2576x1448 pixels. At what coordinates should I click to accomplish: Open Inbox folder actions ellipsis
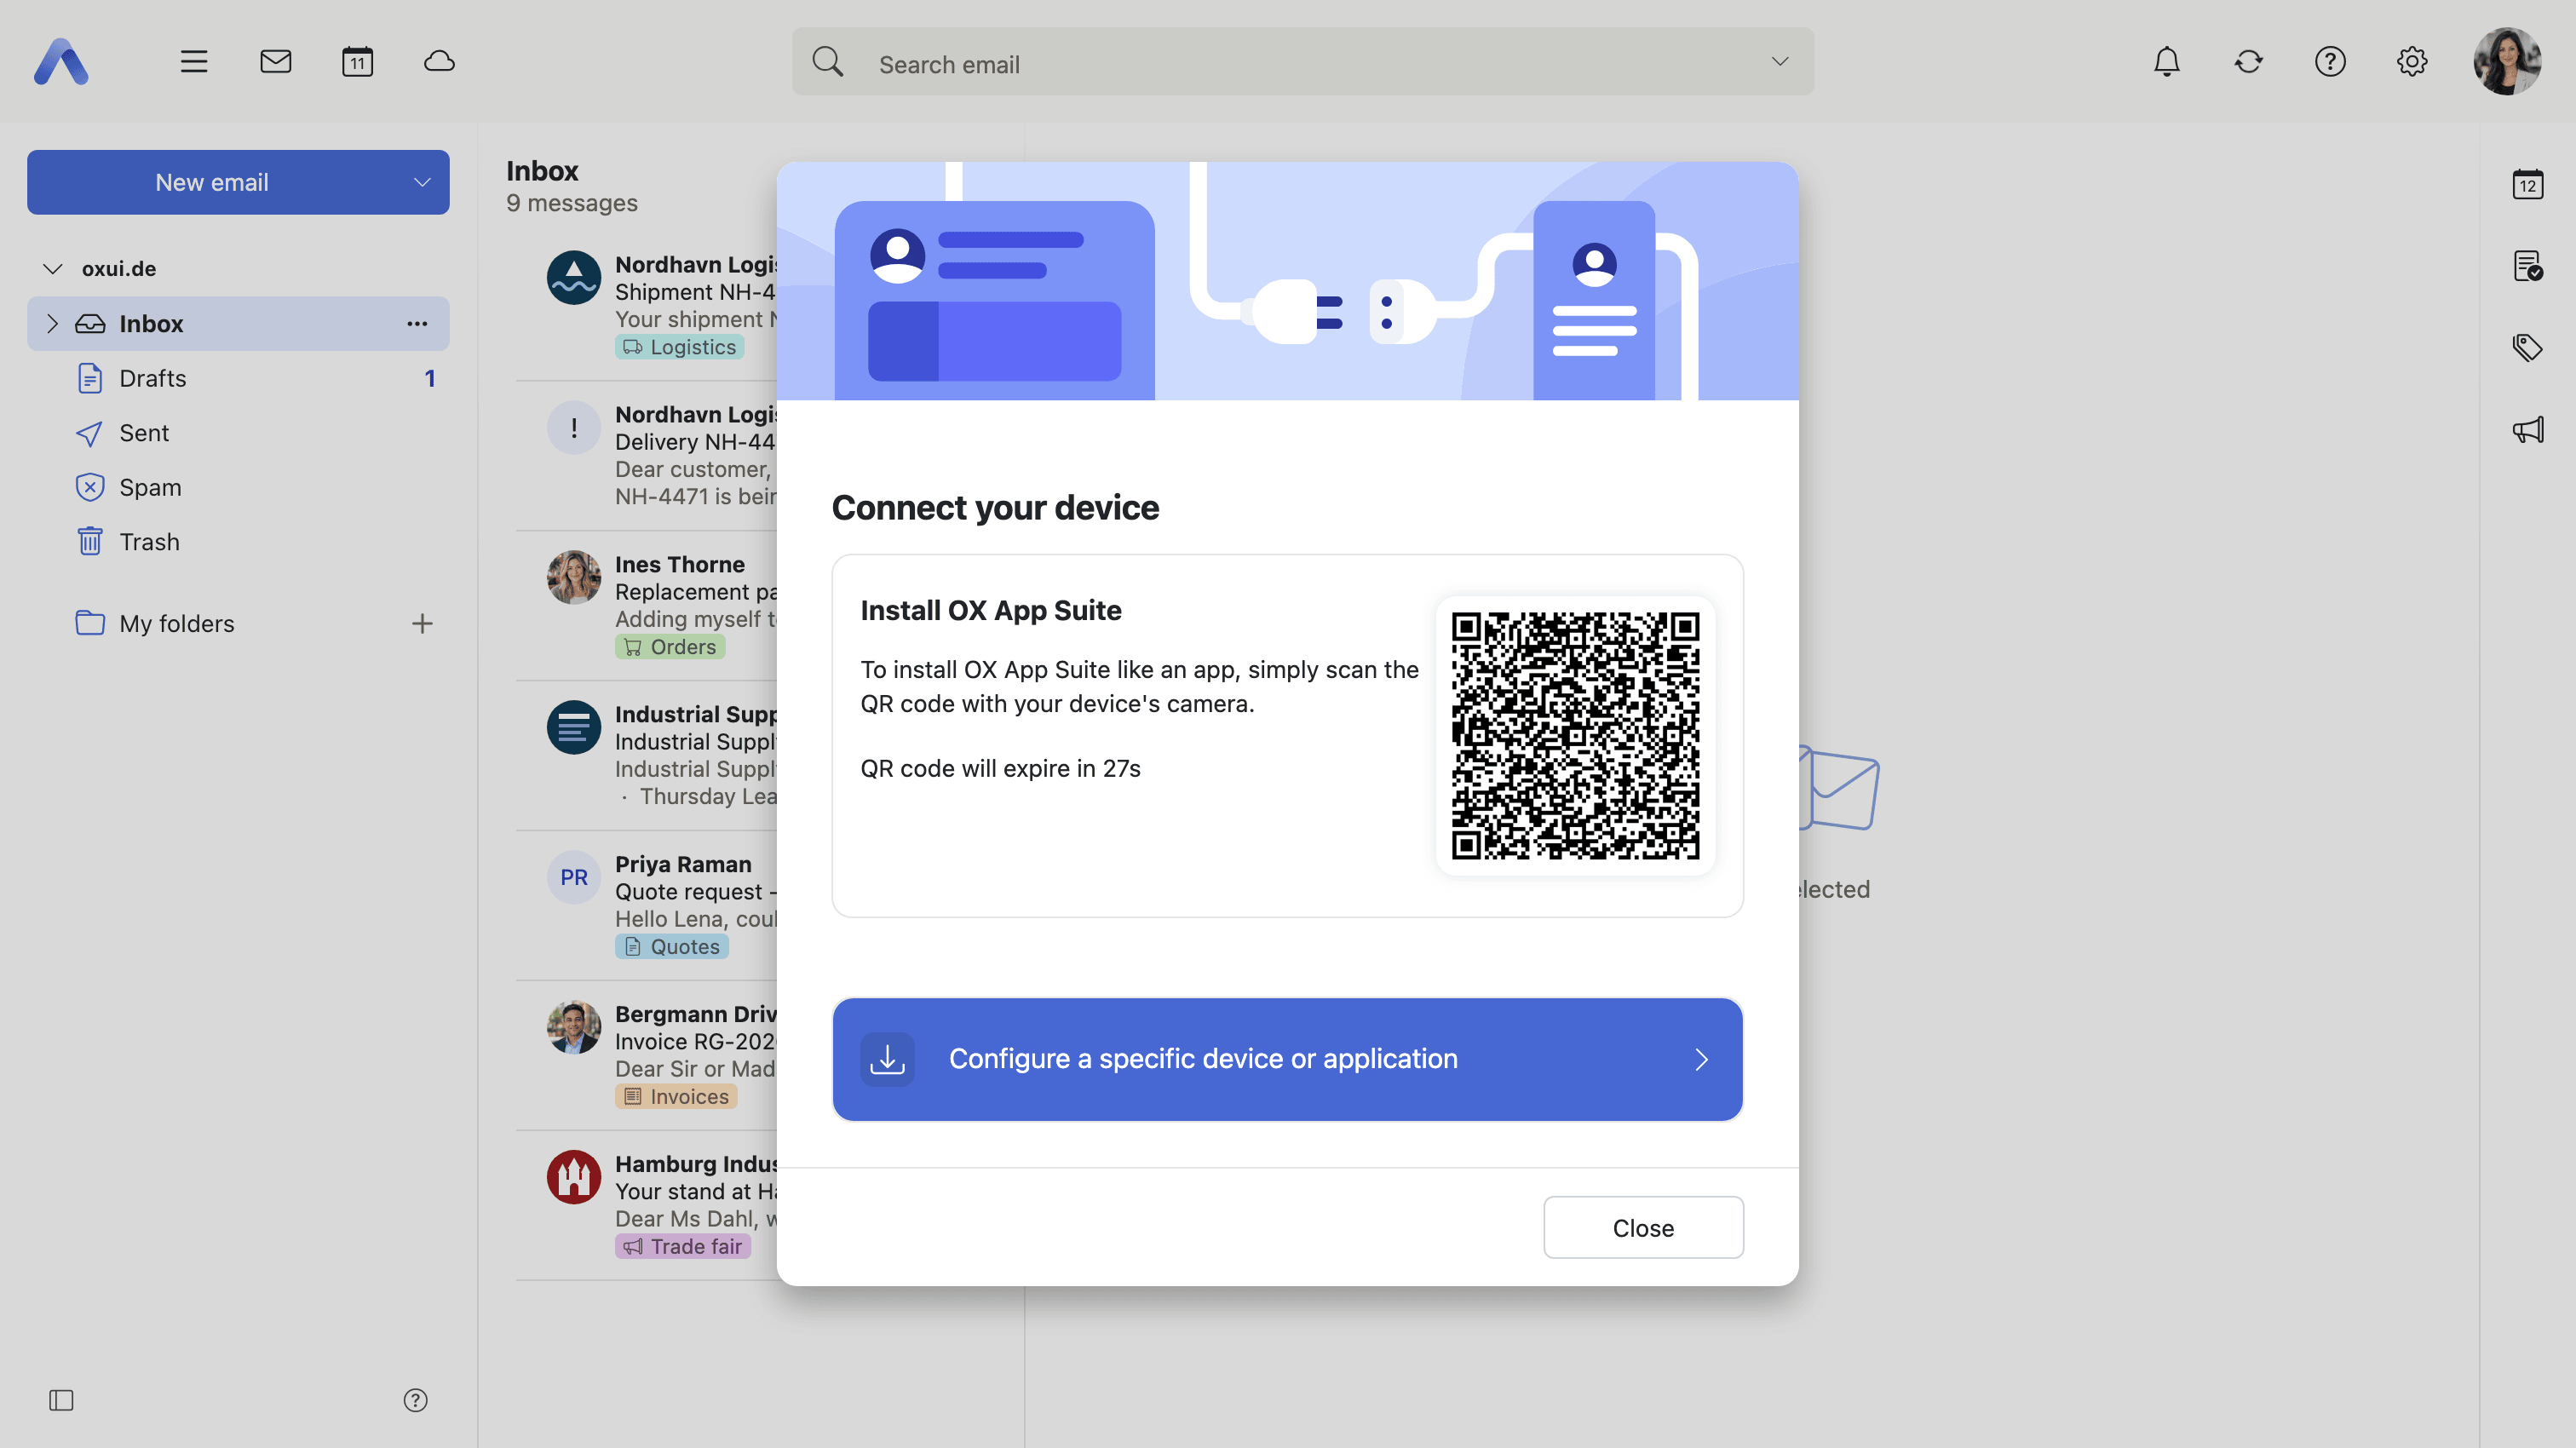(417, 324)
